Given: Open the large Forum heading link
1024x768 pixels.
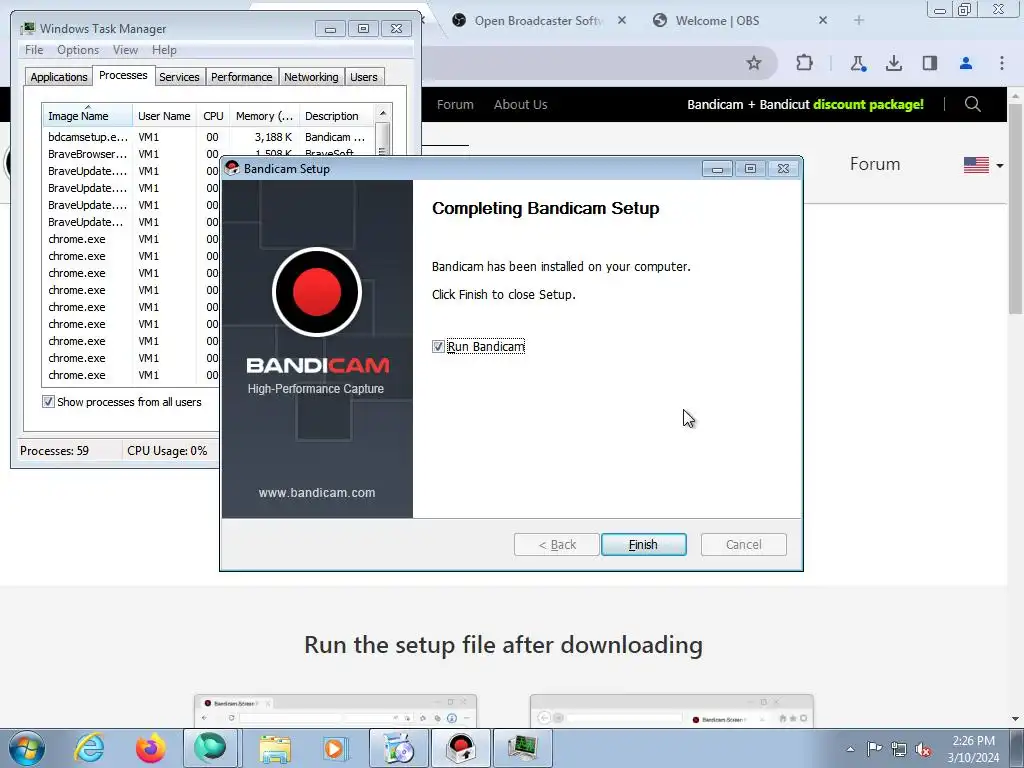Looking at the screenshot, I should tap(874, 164).
